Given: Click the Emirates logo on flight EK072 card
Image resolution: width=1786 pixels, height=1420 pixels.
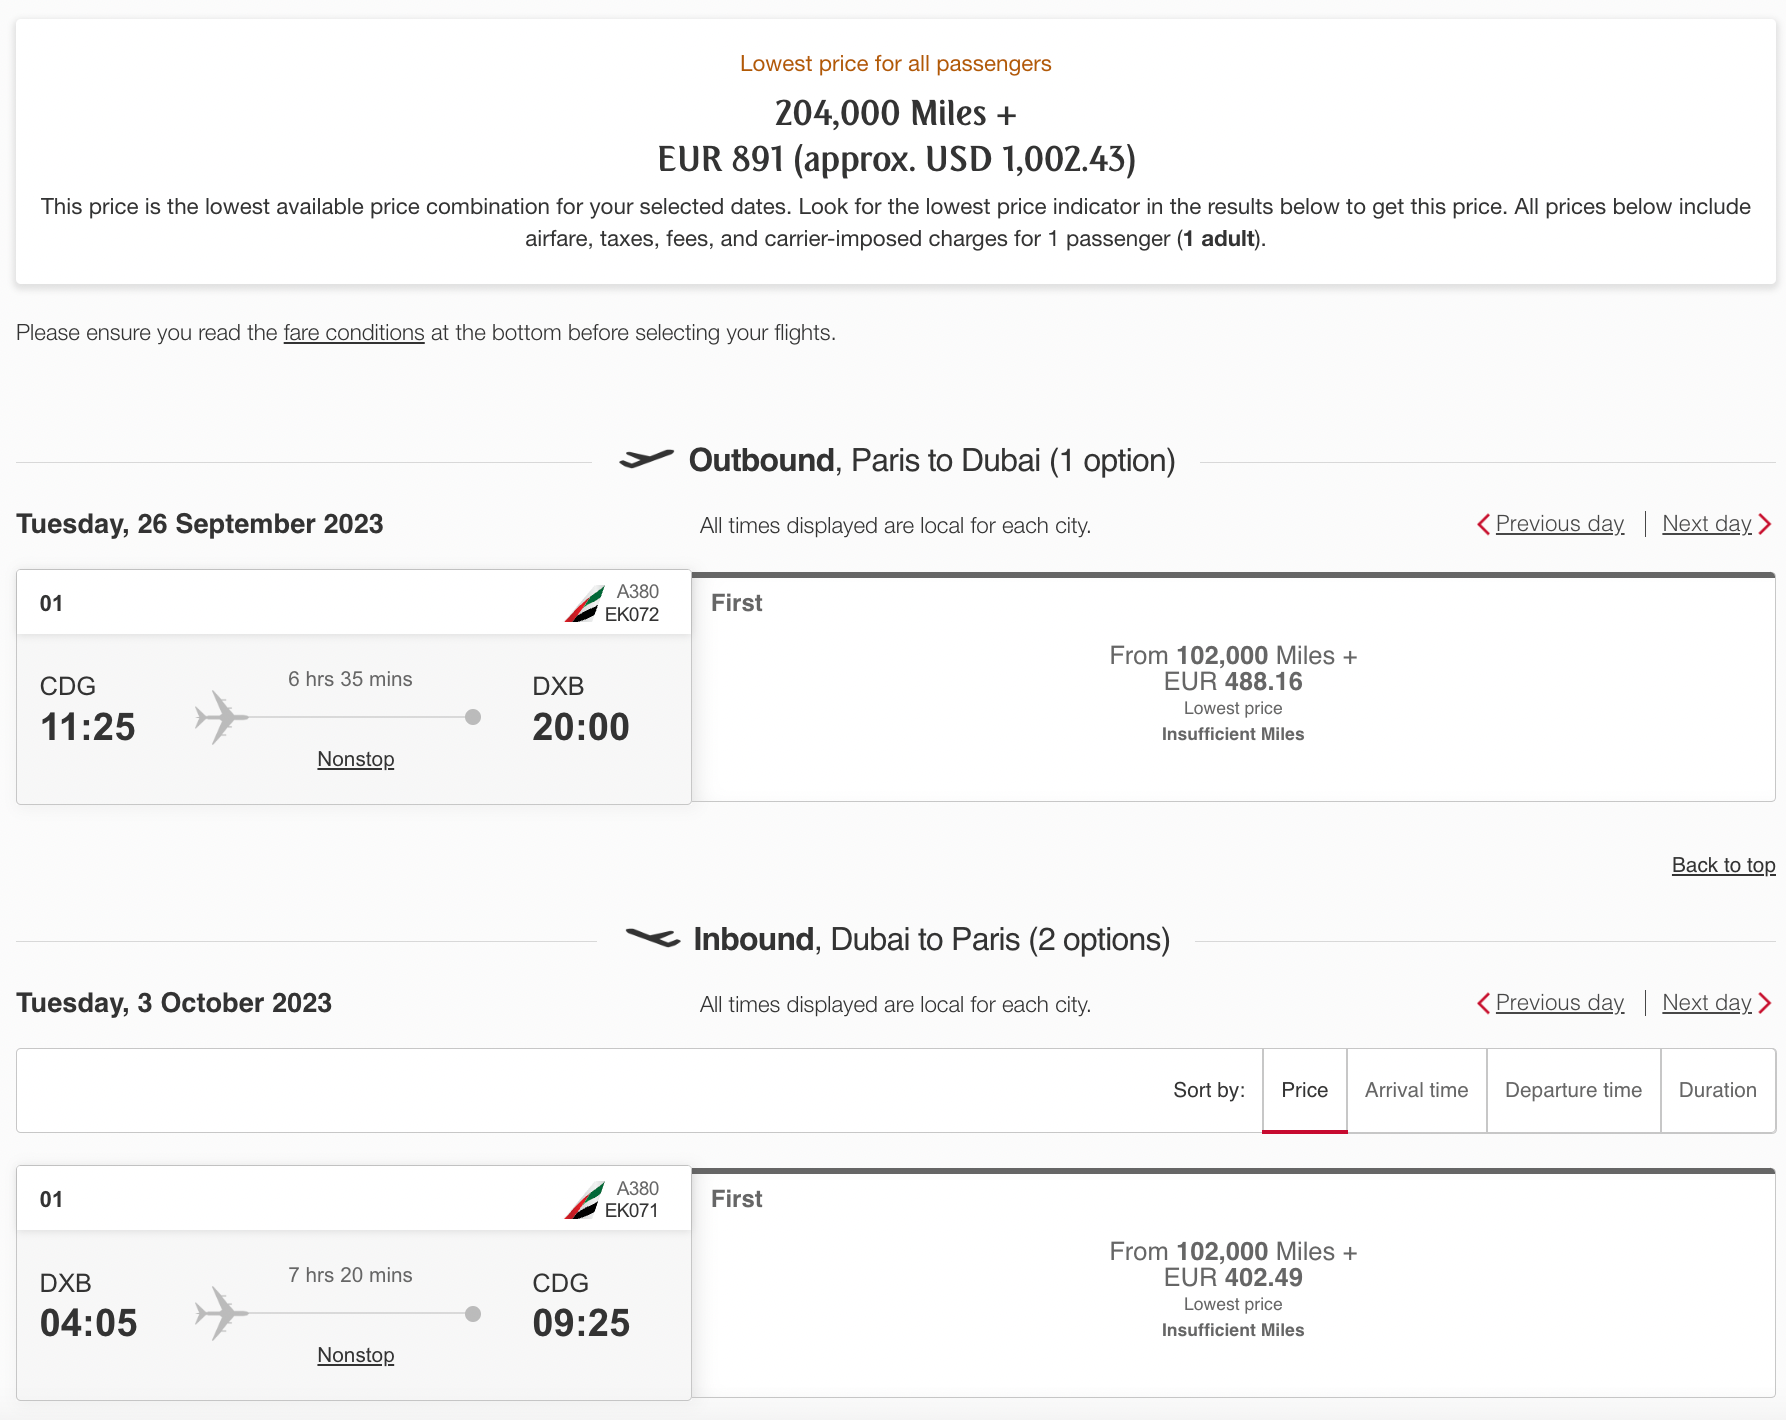Looking at the screenshot, I should (582, 601).
